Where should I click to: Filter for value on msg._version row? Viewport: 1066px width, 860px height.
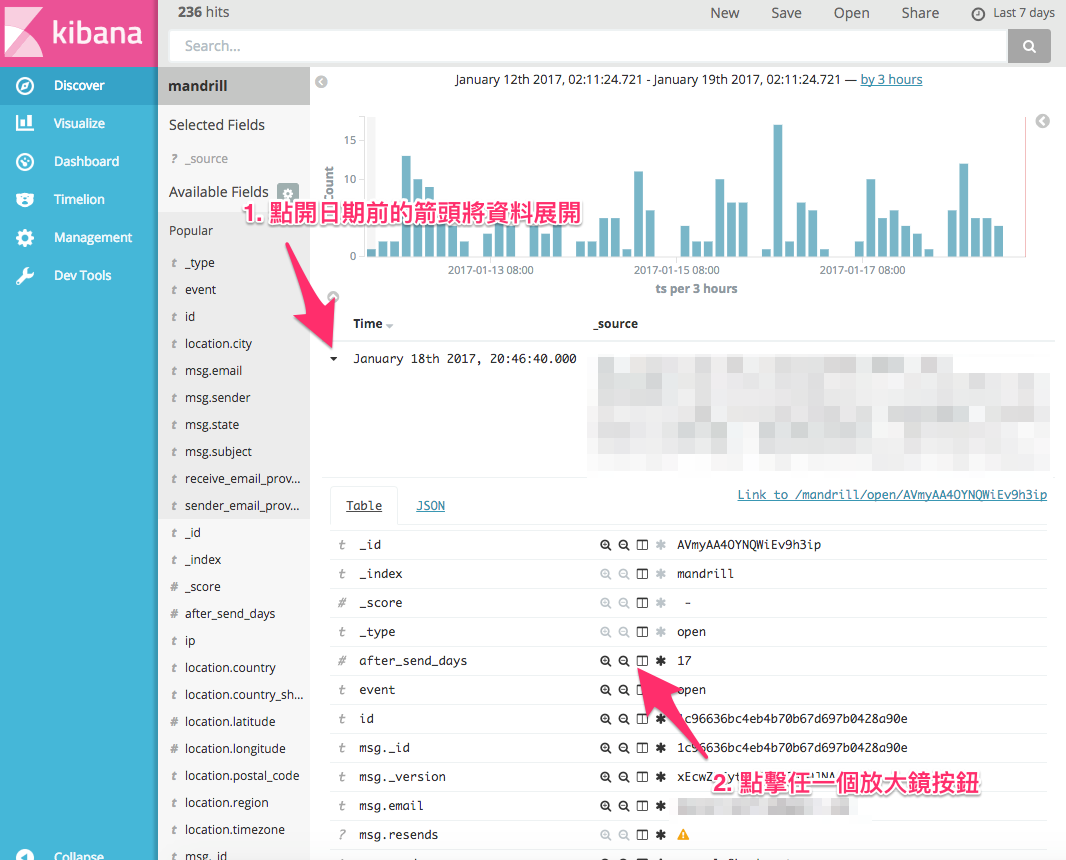(605, 777)
